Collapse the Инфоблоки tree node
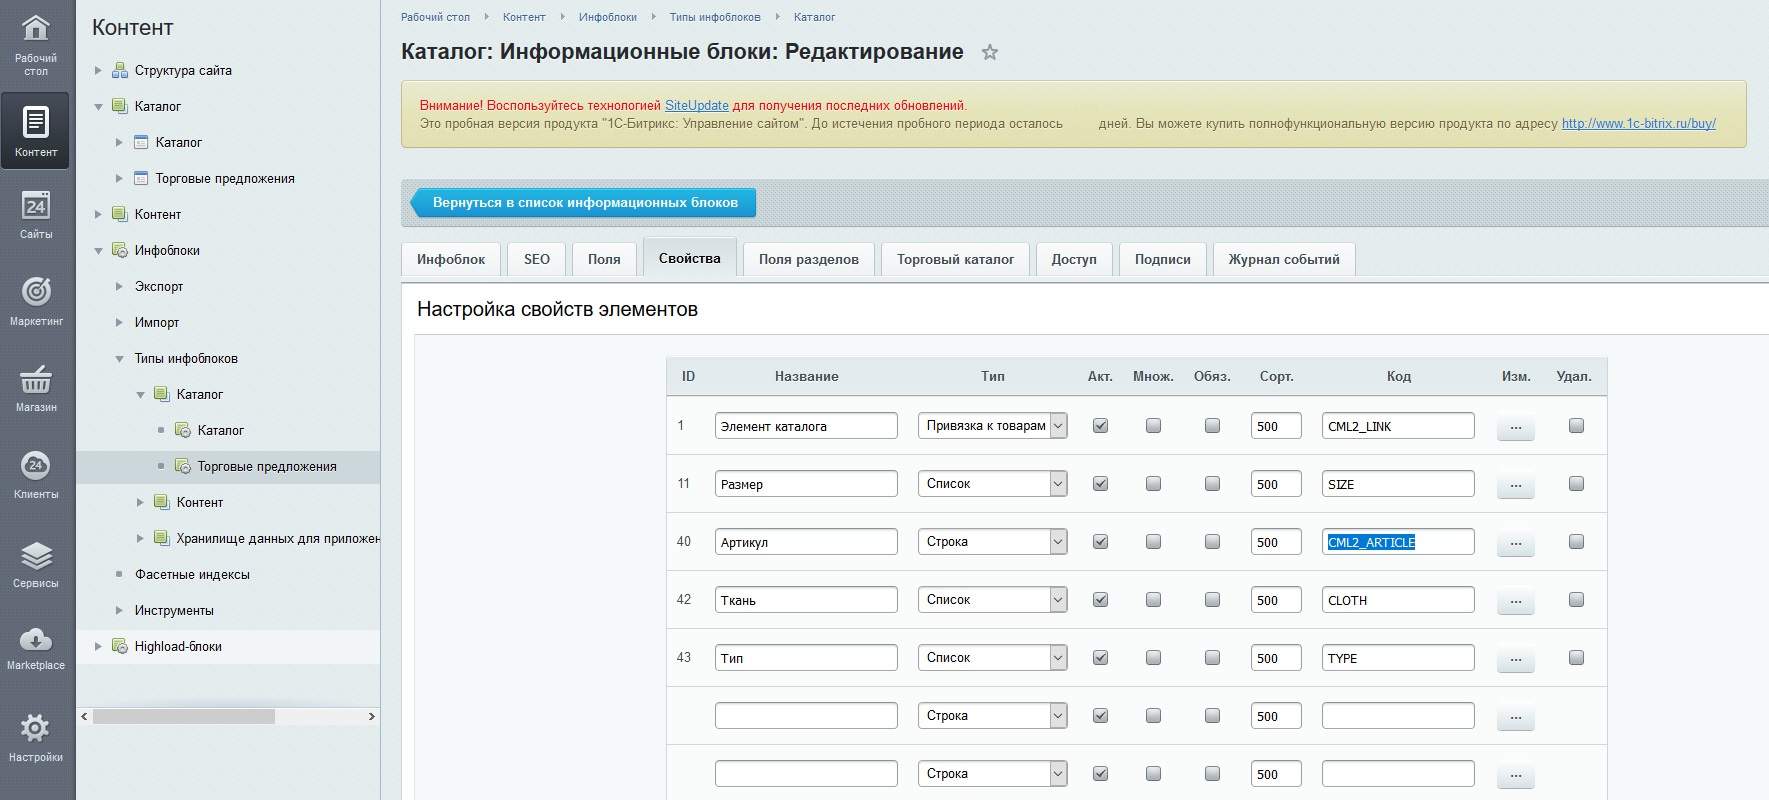1769x800 pixels. click(x=98, y=250)
